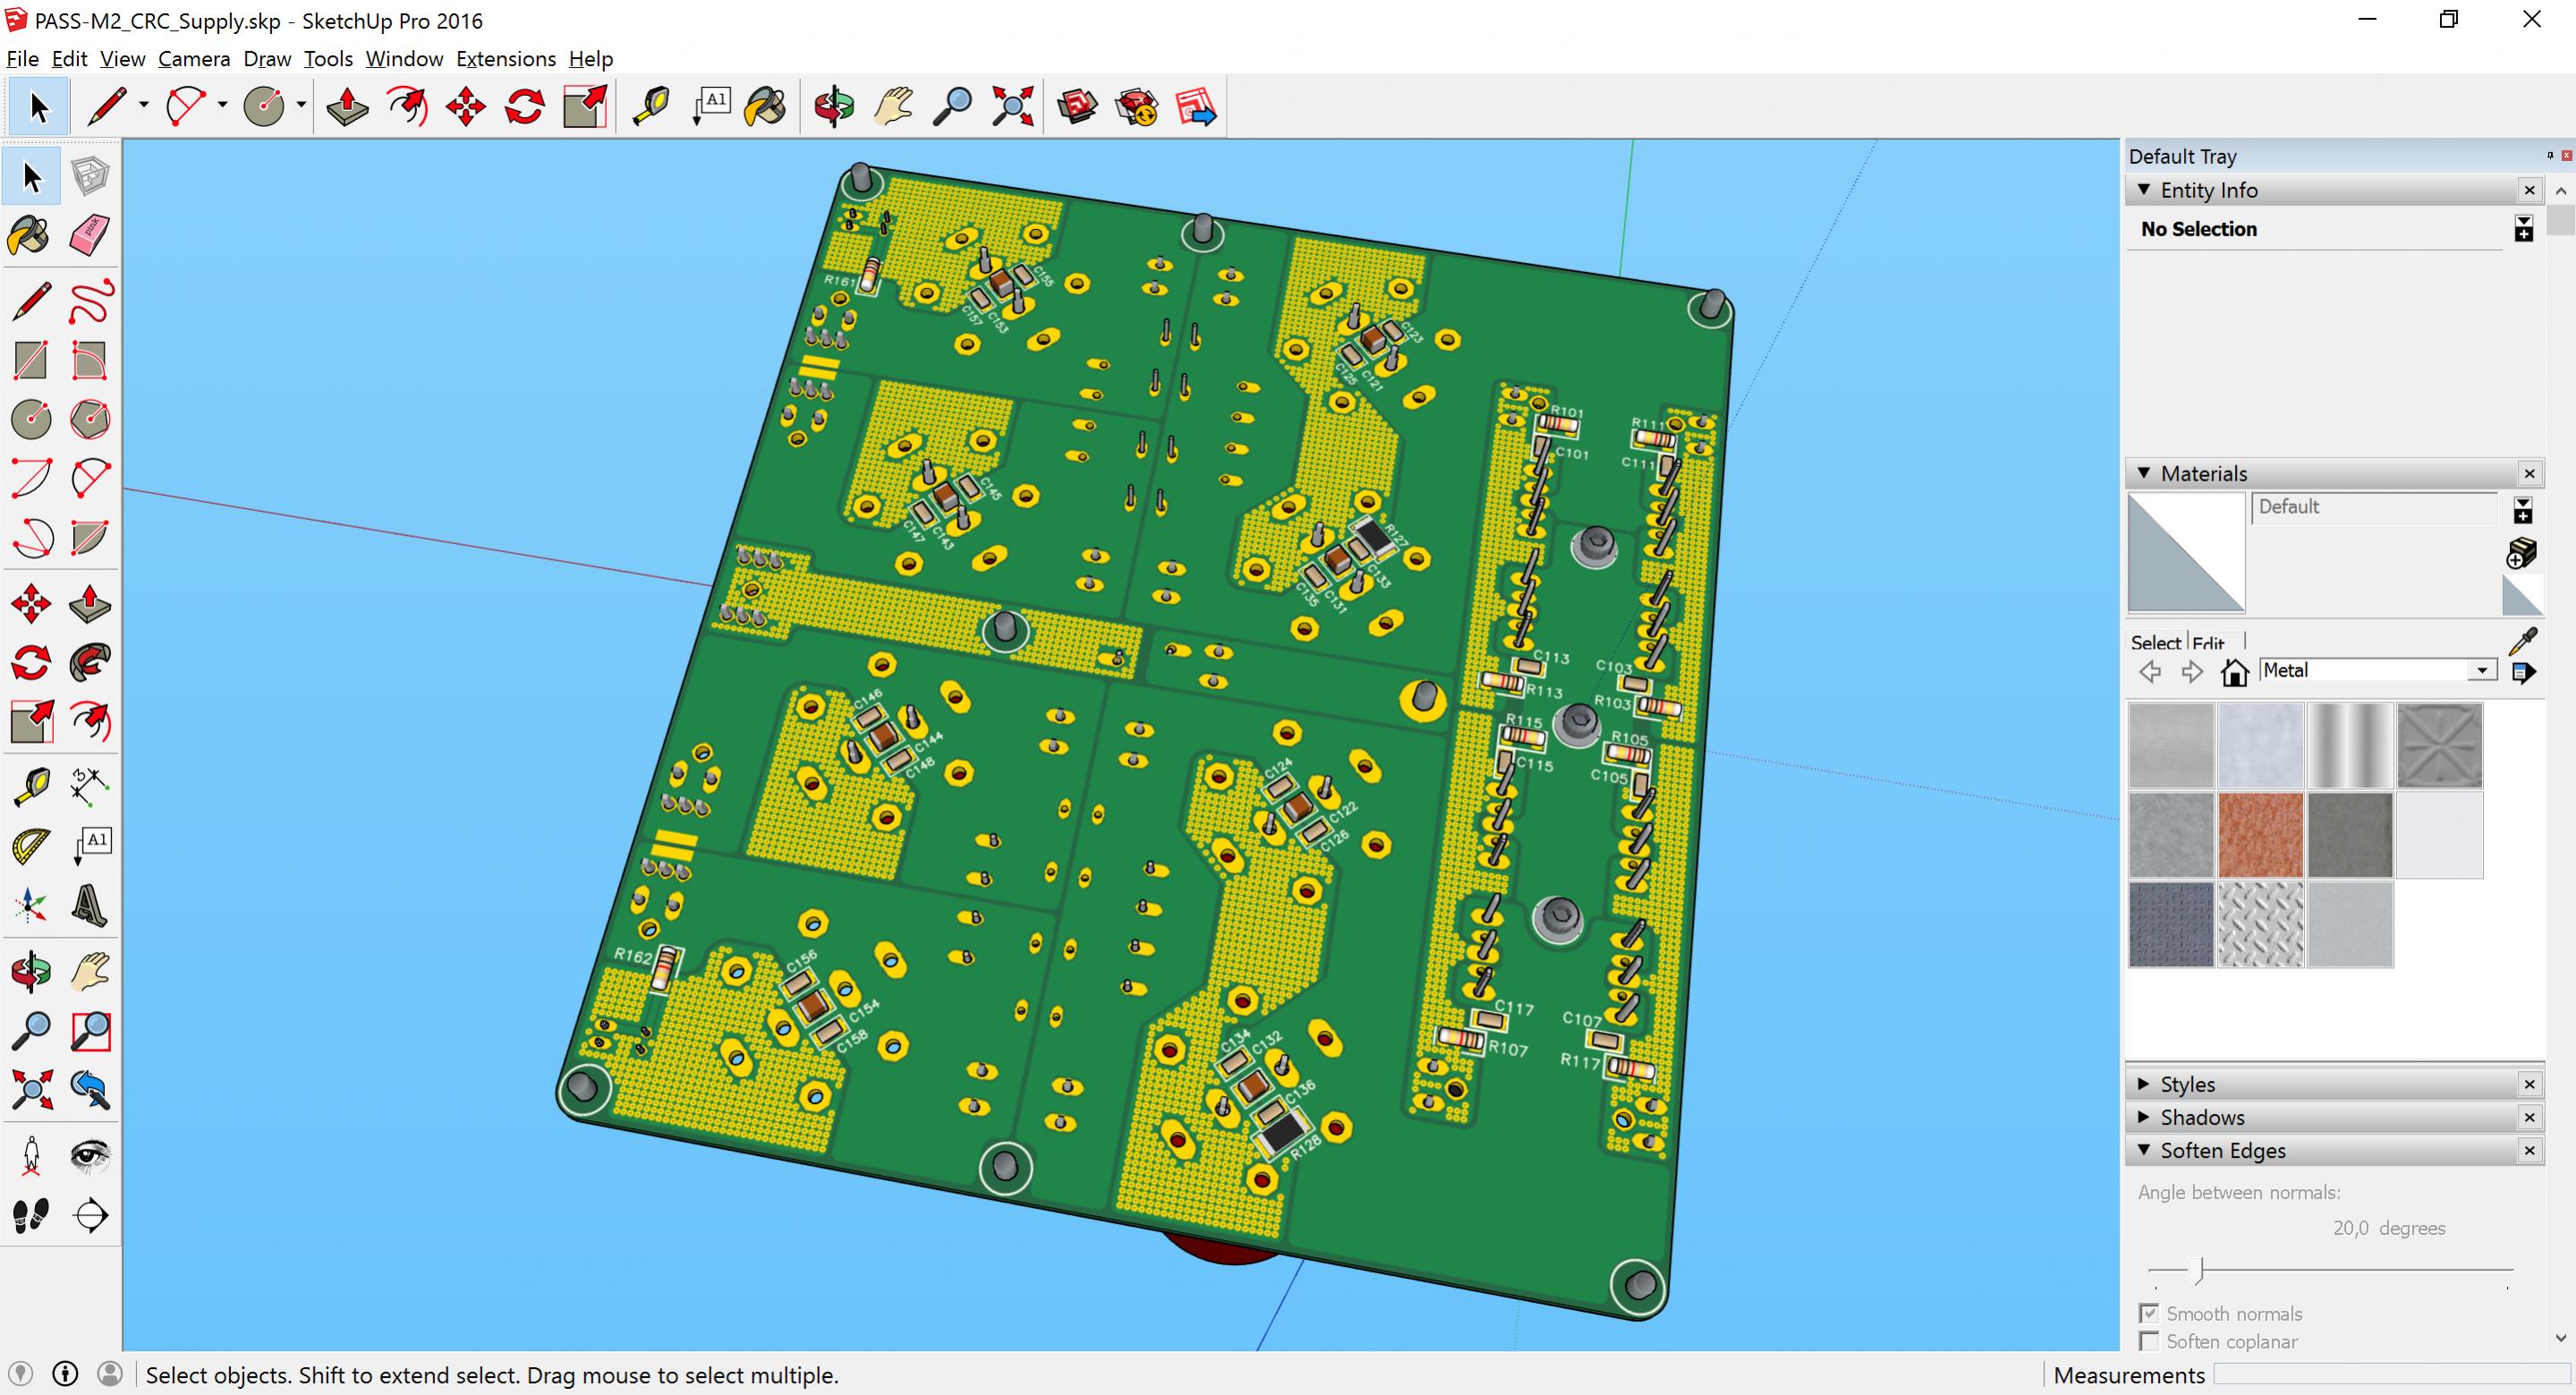Image resolution: width=2576 pixels, height=1395 pixels.
Task: Open the Window menu
Action: (404, 59)
